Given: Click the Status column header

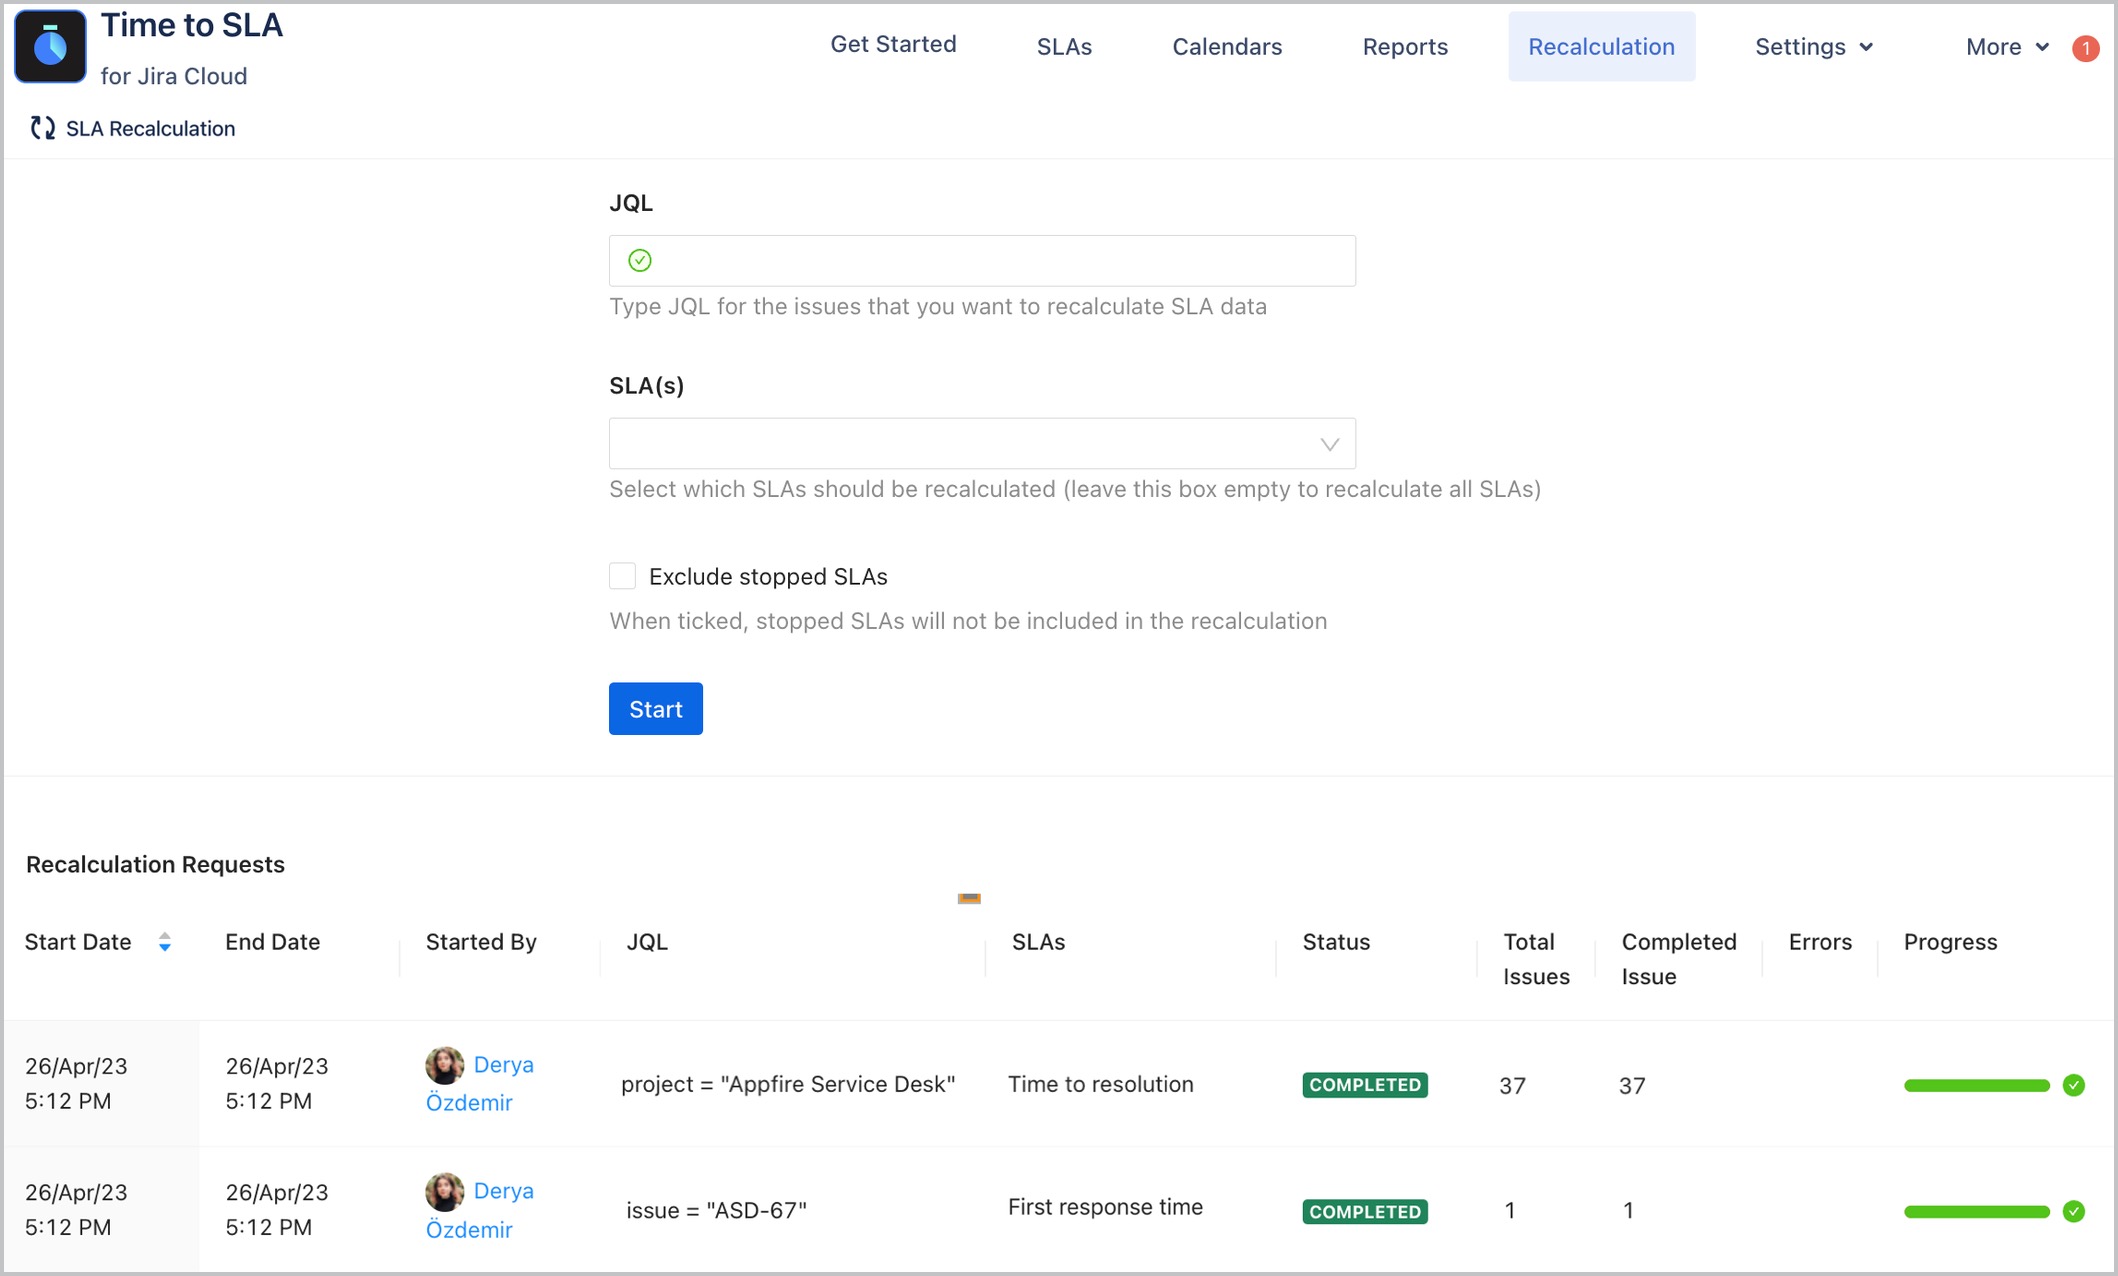Looking at the screenshot, I should coord(1336,942).
